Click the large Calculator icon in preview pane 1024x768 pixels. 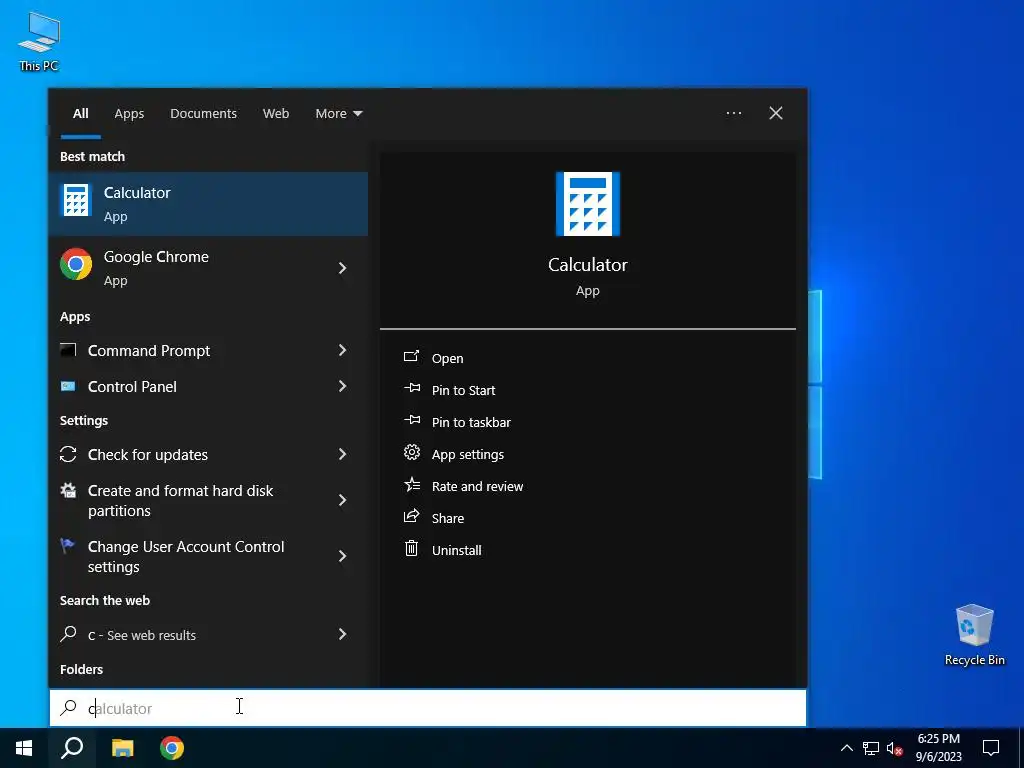[x=588, y=204]
